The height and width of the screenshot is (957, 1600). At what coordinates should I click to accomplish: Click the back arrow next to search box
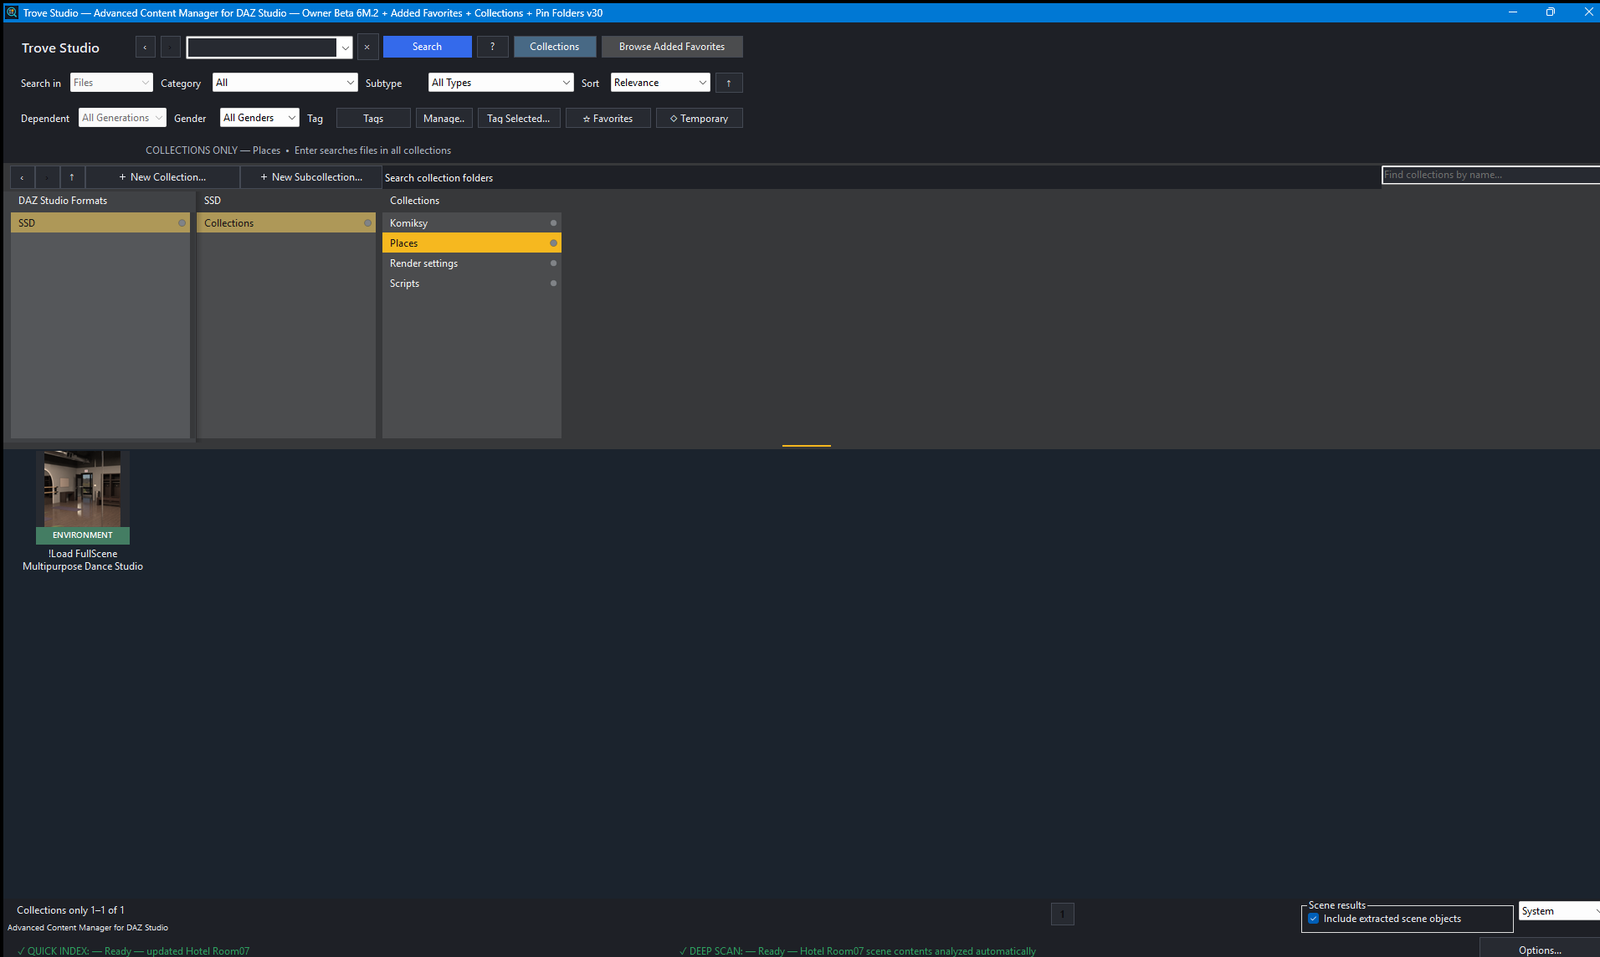145,47
